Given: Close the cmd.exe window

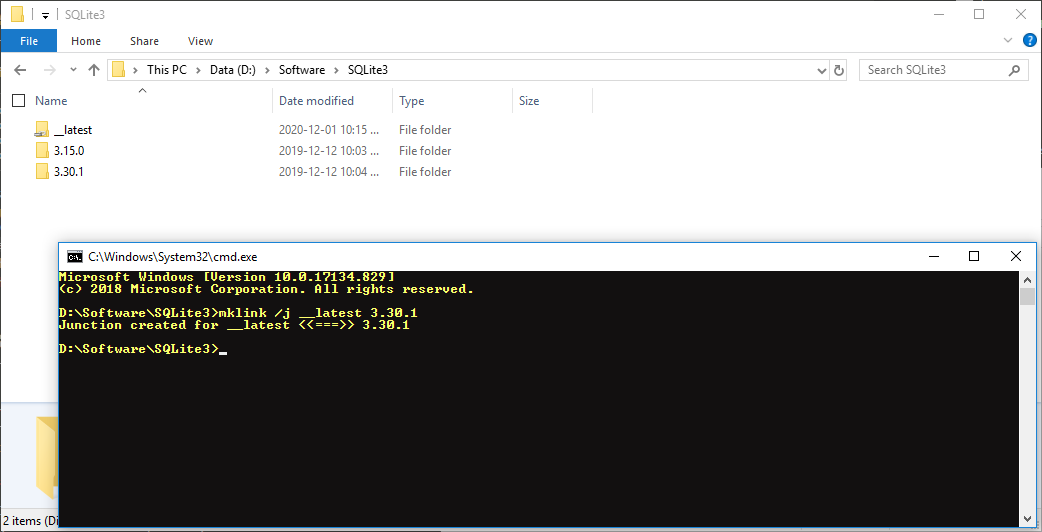Looking at the screenshot, I should coord(1015,256).
